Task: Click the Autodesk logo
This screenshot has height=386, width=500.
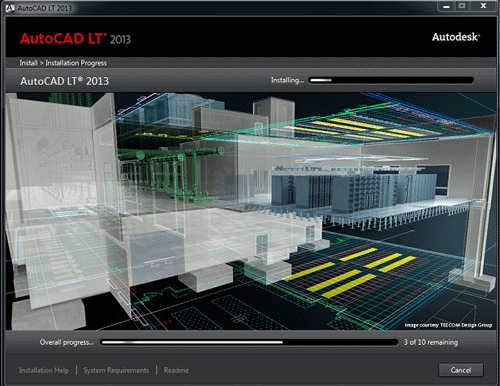Action: pyautogui.click(x=456, y=37)
